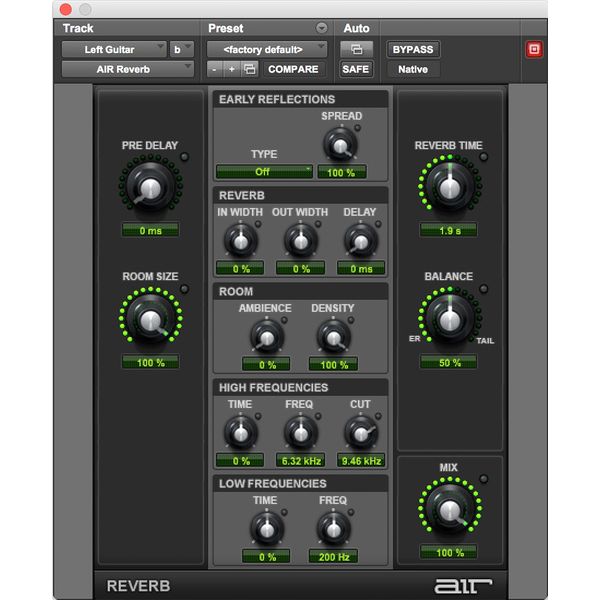This screenshot has height=600, width=600.
Task: Click the BYPASS button
Action: tap(413, 49)
